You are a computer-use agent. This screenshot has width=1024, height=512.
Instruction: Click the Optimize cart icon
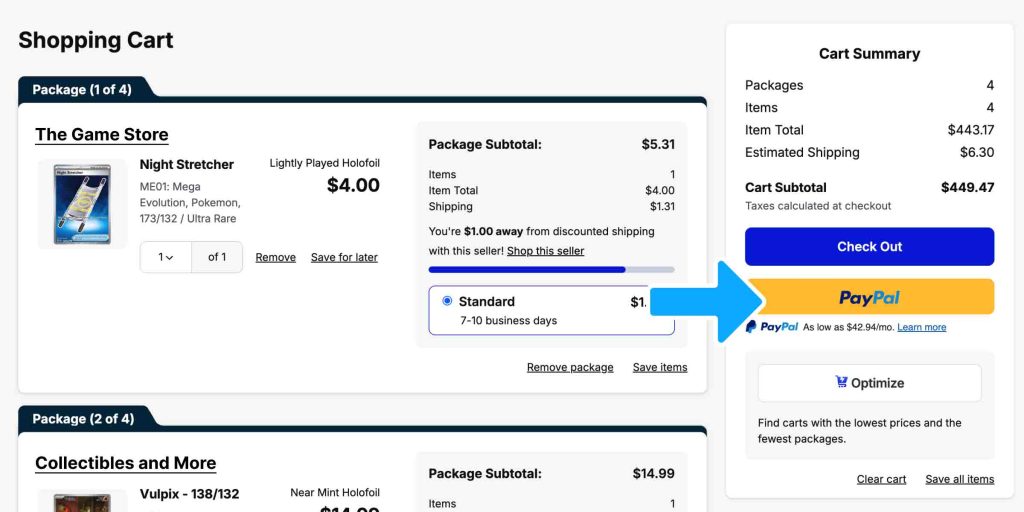[841, 382]
